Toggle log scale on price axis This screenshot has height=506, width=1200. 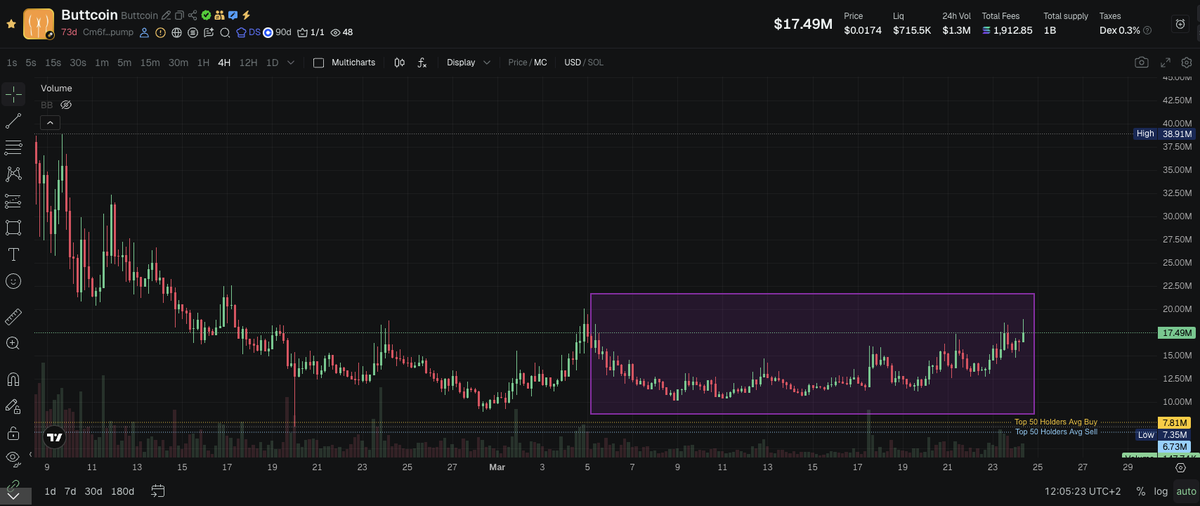[x=1161, y=491]
